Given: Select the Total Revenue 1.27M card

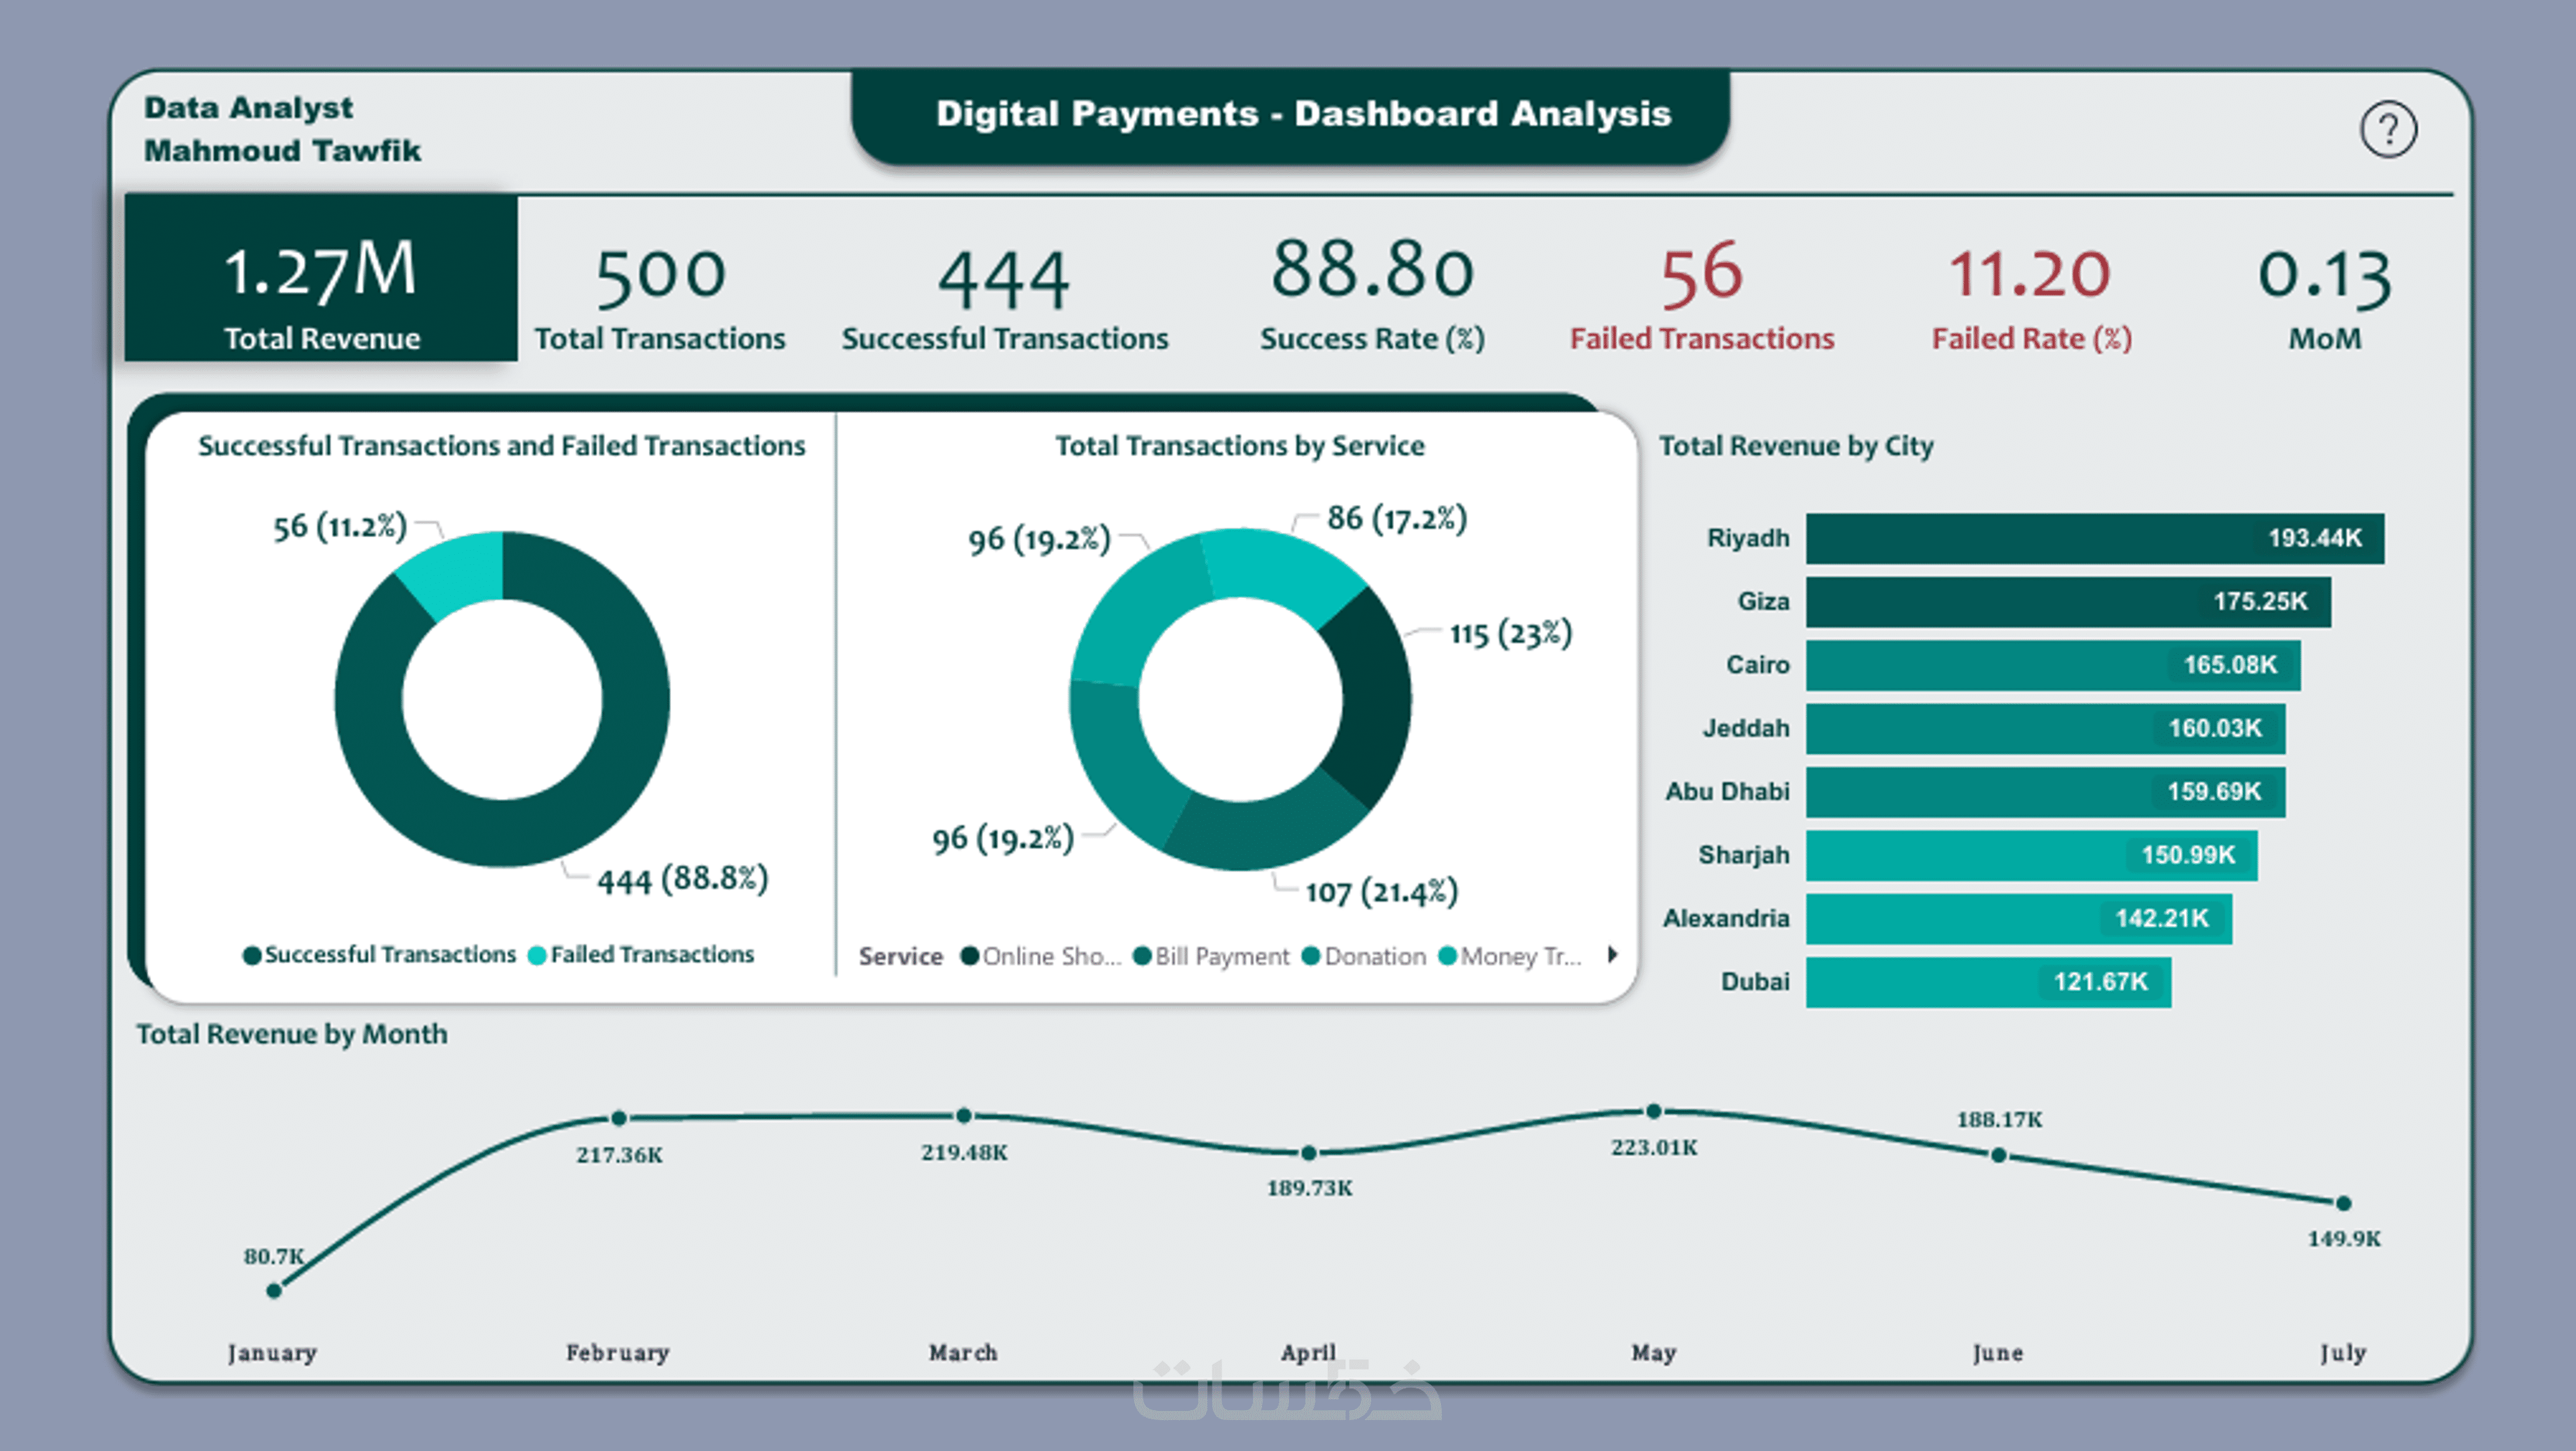Looking at the screenshot, I should click(321, 279).
